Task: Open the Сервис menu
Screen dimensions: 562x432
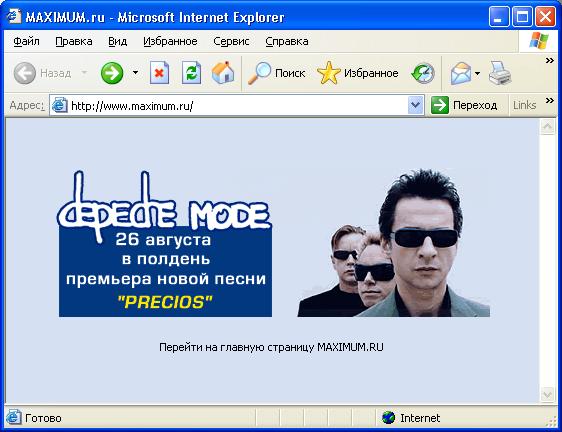Action: pos(231,42)
